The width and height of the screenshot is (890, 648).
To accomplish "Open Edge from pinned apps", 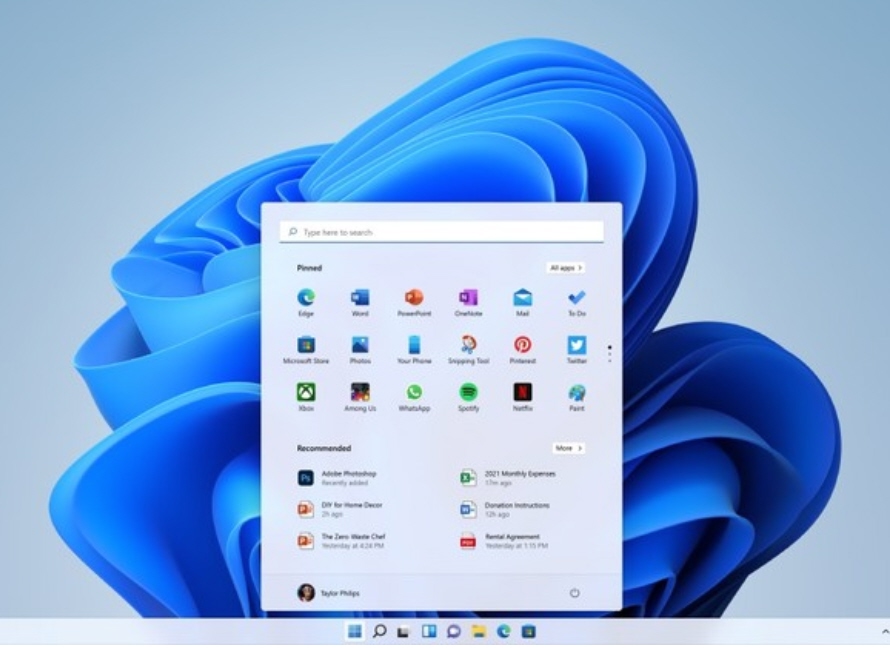I will (306, 302).
